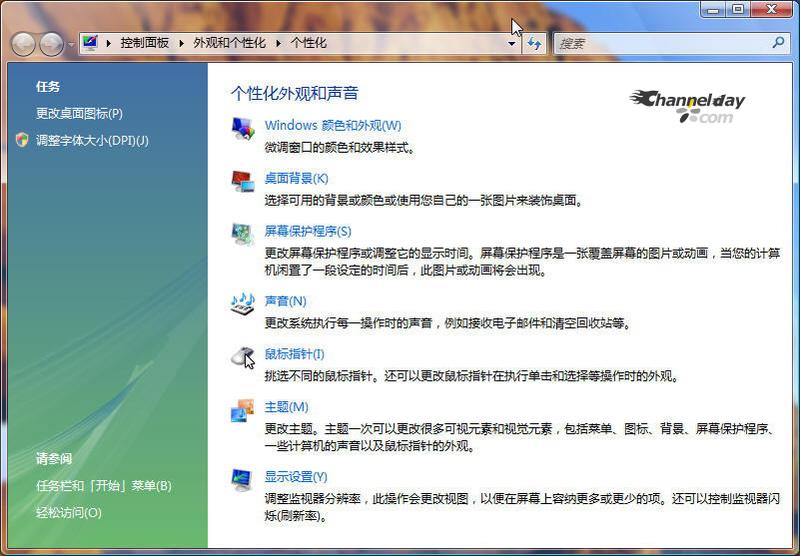Click 更改桌面图标(P) in tasks pane
This screenshot has height=556, width=800.
(79, 113)
